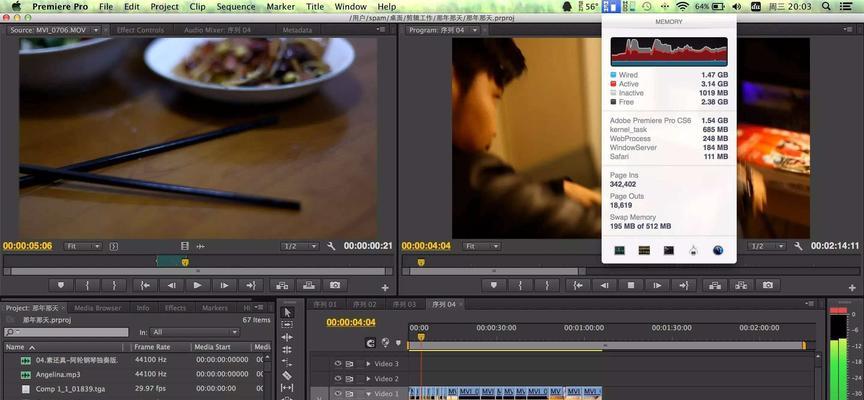This screenshot has height=400, width=864.
Task: Open Terminal icon in memory popup
Action: click(x=668, y=251)
